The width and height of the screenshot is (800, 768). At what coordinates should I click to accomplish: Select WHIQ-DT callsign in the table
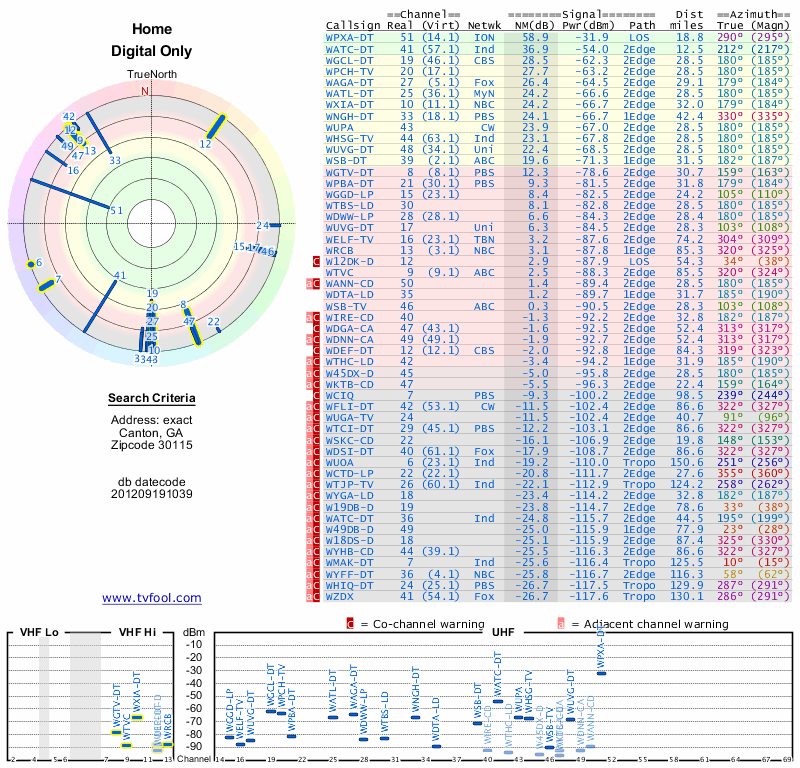[x=349, y=585]
